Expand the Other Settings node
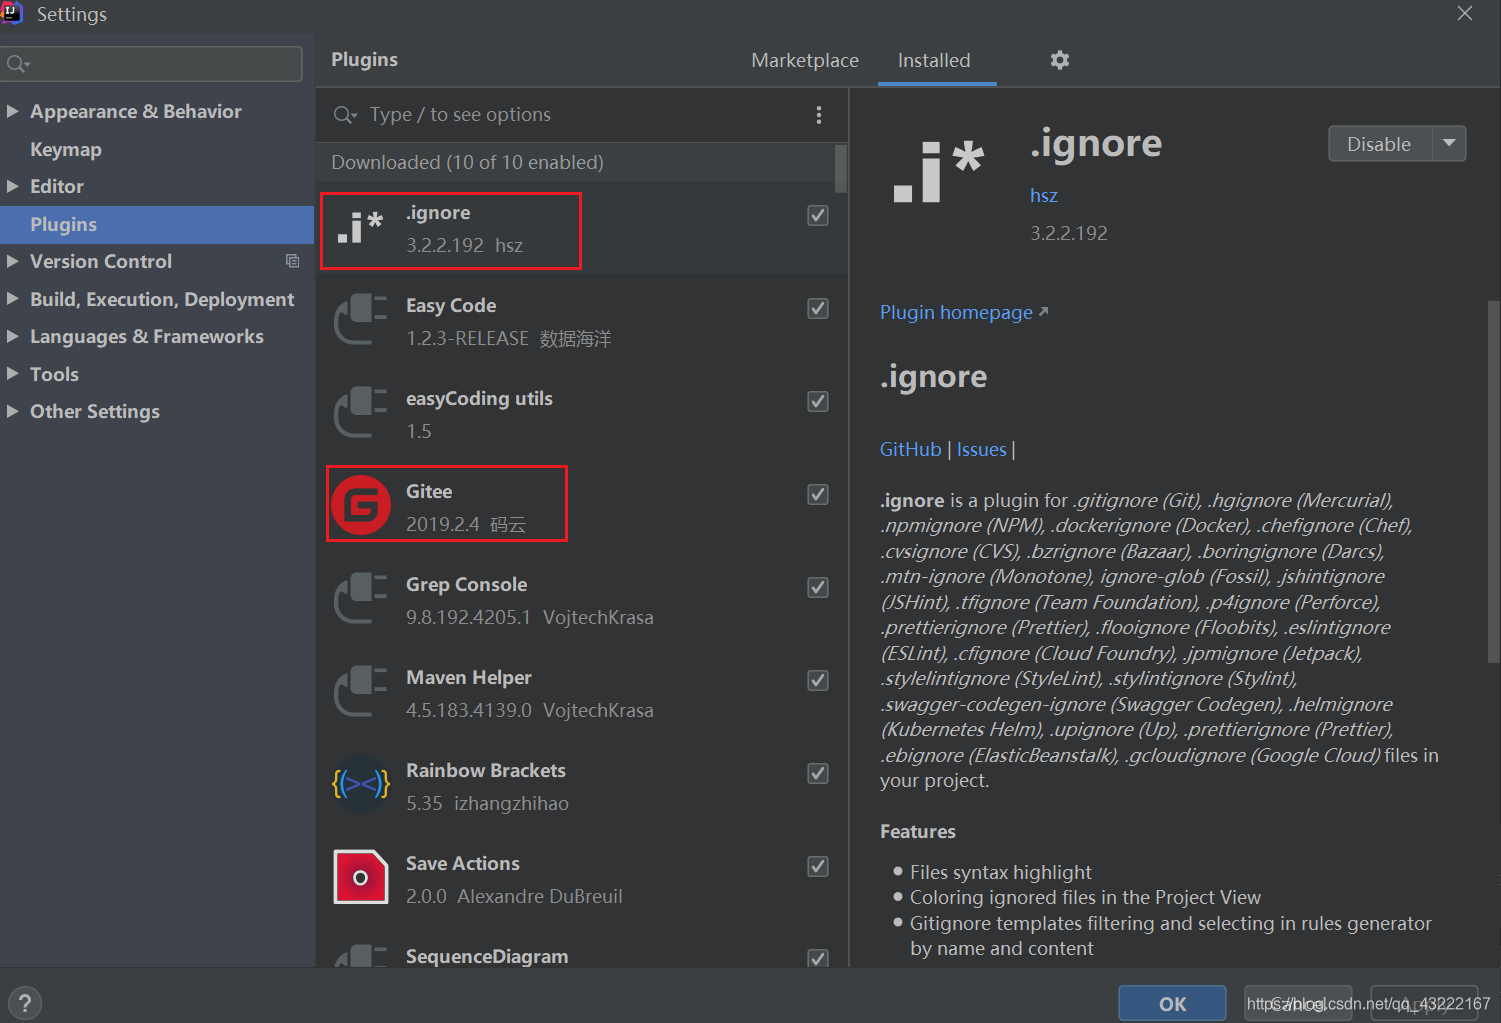This screenshot has height=1023, width=1501. pyautogui.click(x=13, y=411)
